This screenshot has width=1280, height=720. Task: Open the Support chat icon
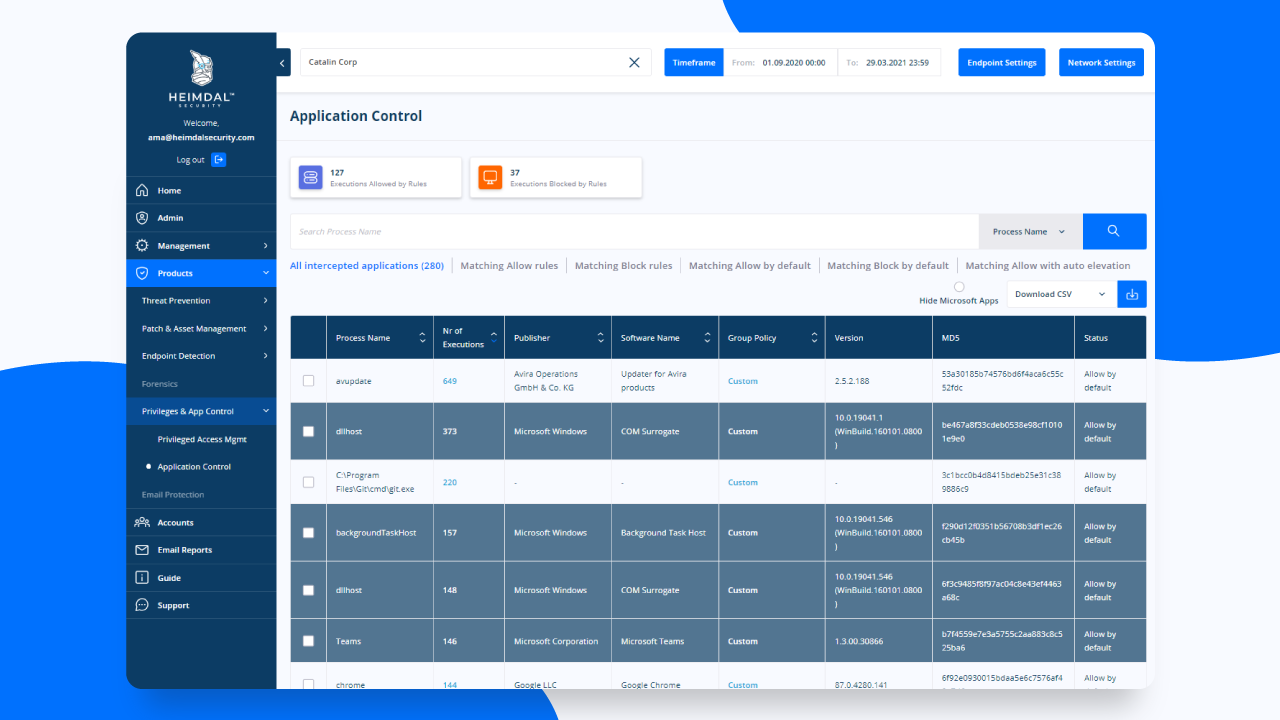[141, 605]
